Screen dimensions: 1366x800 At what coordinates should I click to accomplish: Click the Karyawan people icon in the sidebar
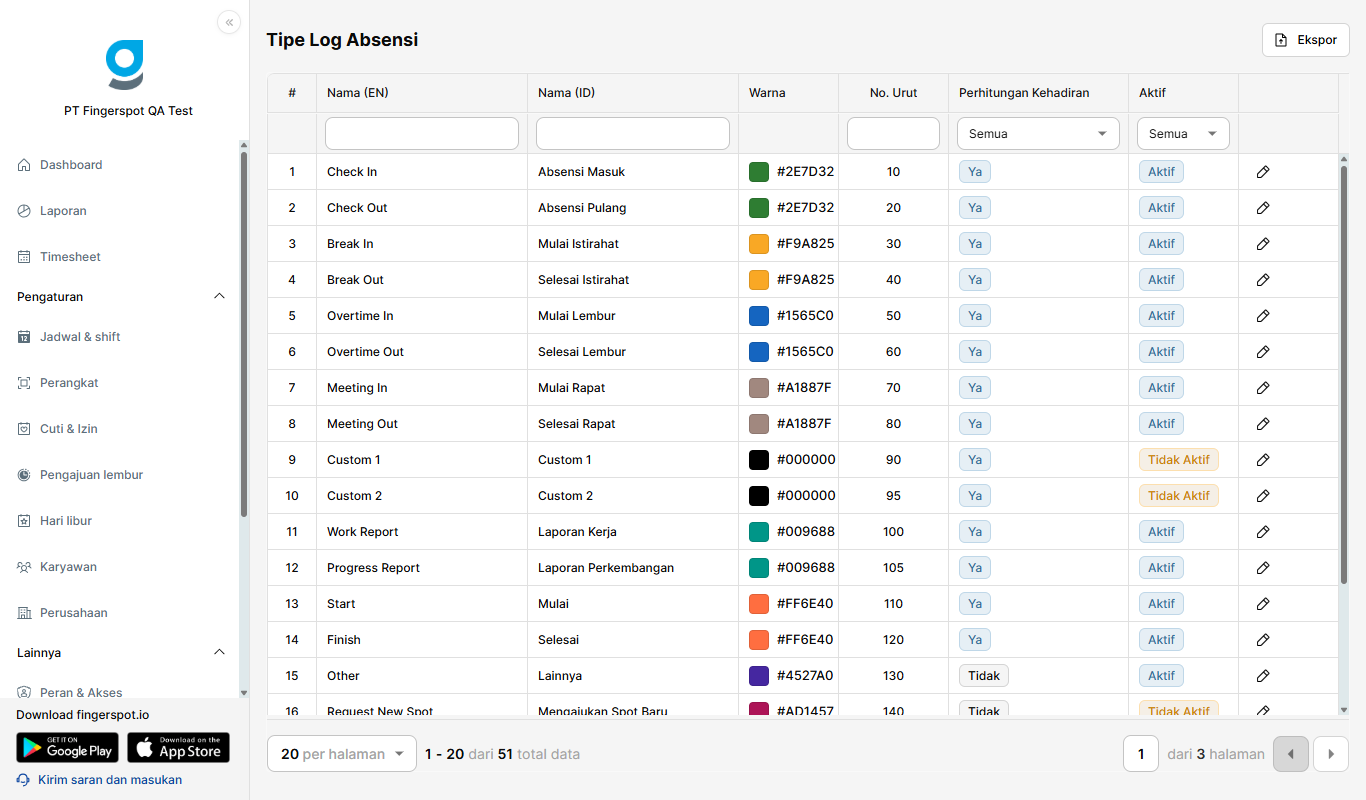(x=25, y=567)
